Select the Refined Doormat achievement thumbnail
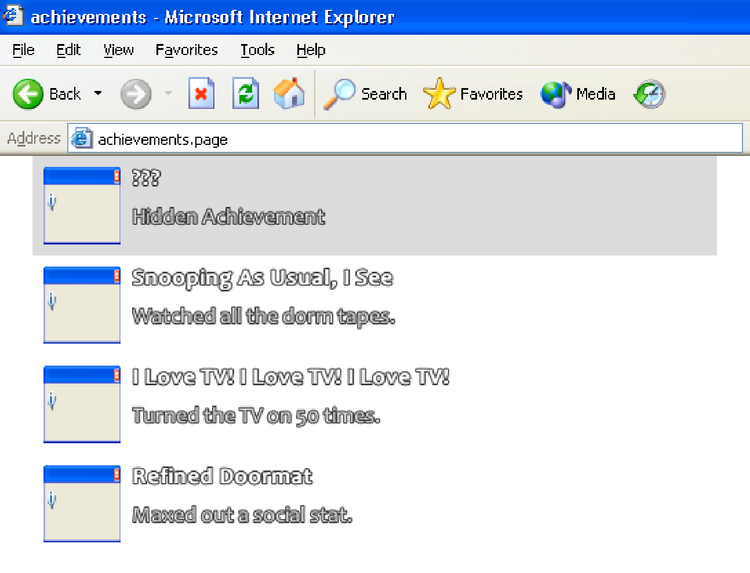 pos(82,503)
